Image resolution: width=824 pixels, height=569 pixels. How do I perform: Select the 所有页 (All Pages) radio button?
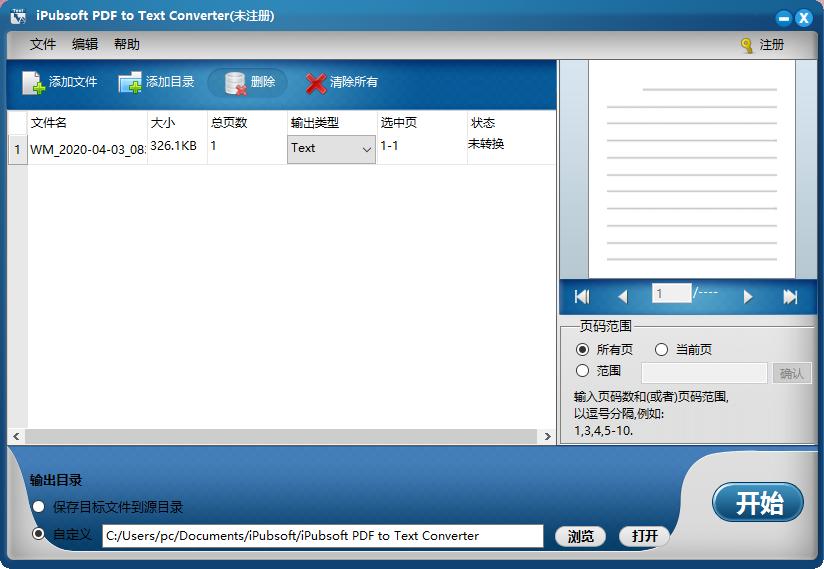click(x=583, y=350)
